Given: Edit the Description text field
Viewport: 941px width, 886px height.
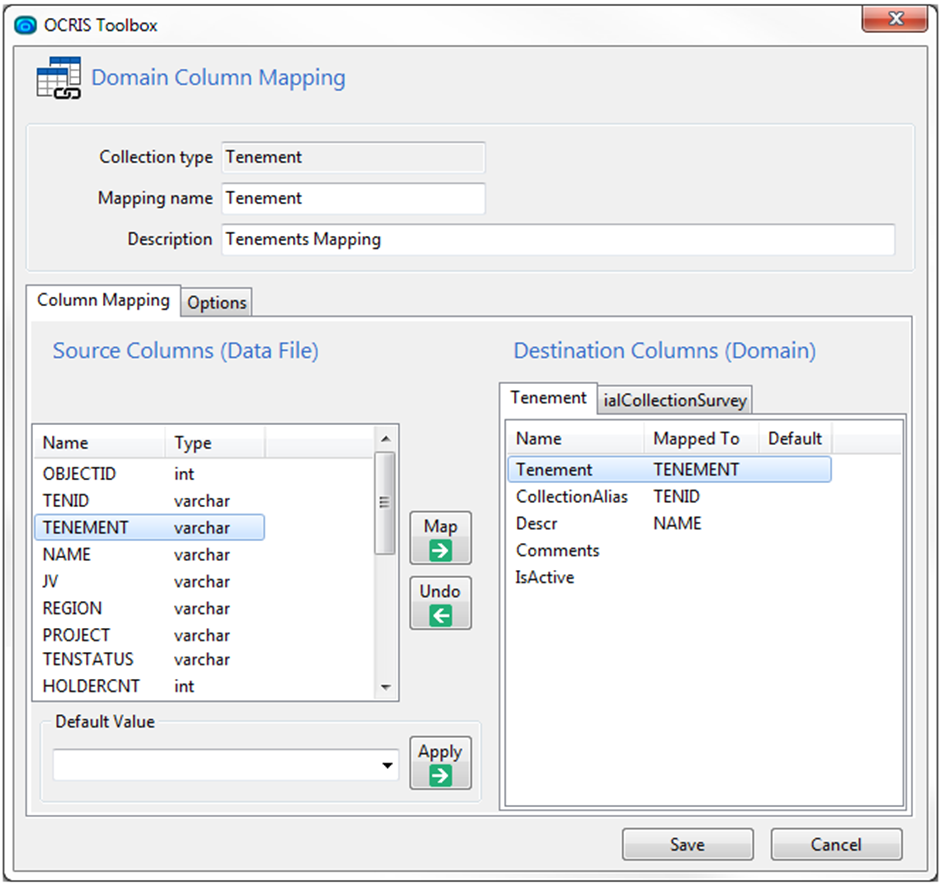Looking at the screenshot, I should pyautogui.click(x=558, y=240).
